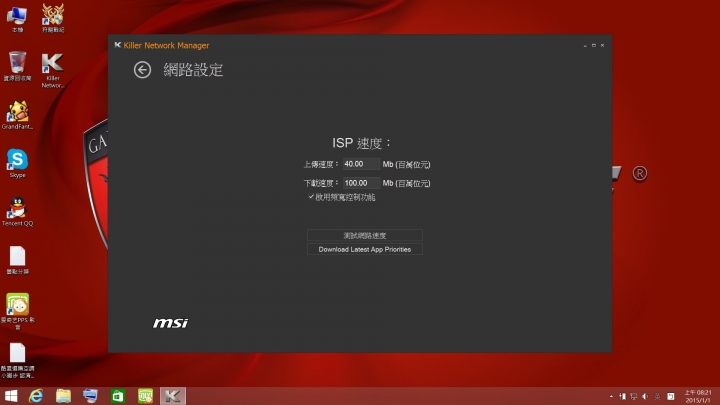Click the upload speed field showing 40.00
This screenshot has height=405, width=720.
click(x=361, y=164)
